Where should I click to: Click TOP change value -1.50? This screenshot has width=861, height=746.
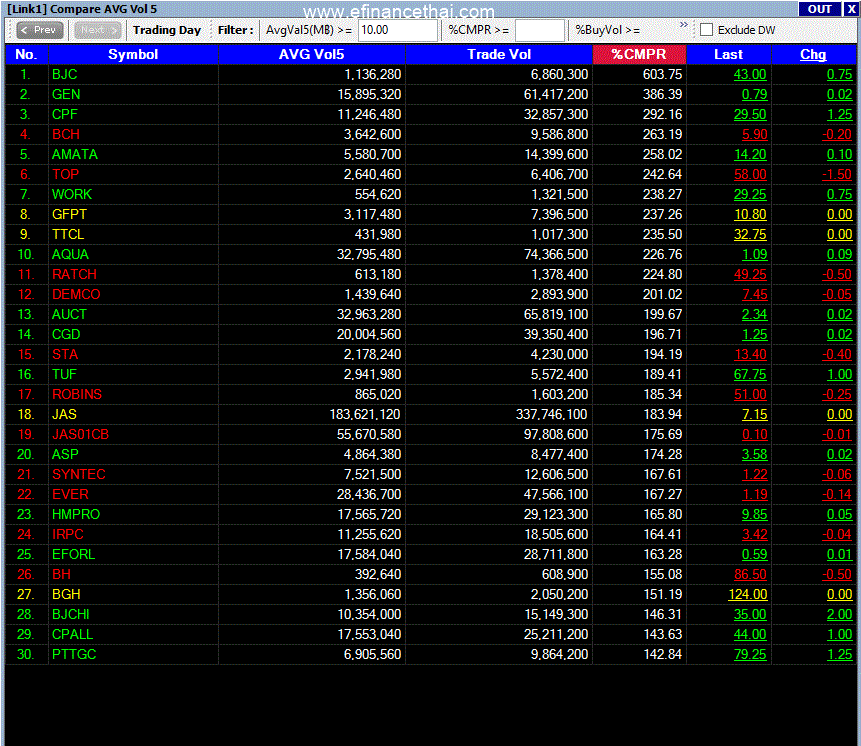837,175
